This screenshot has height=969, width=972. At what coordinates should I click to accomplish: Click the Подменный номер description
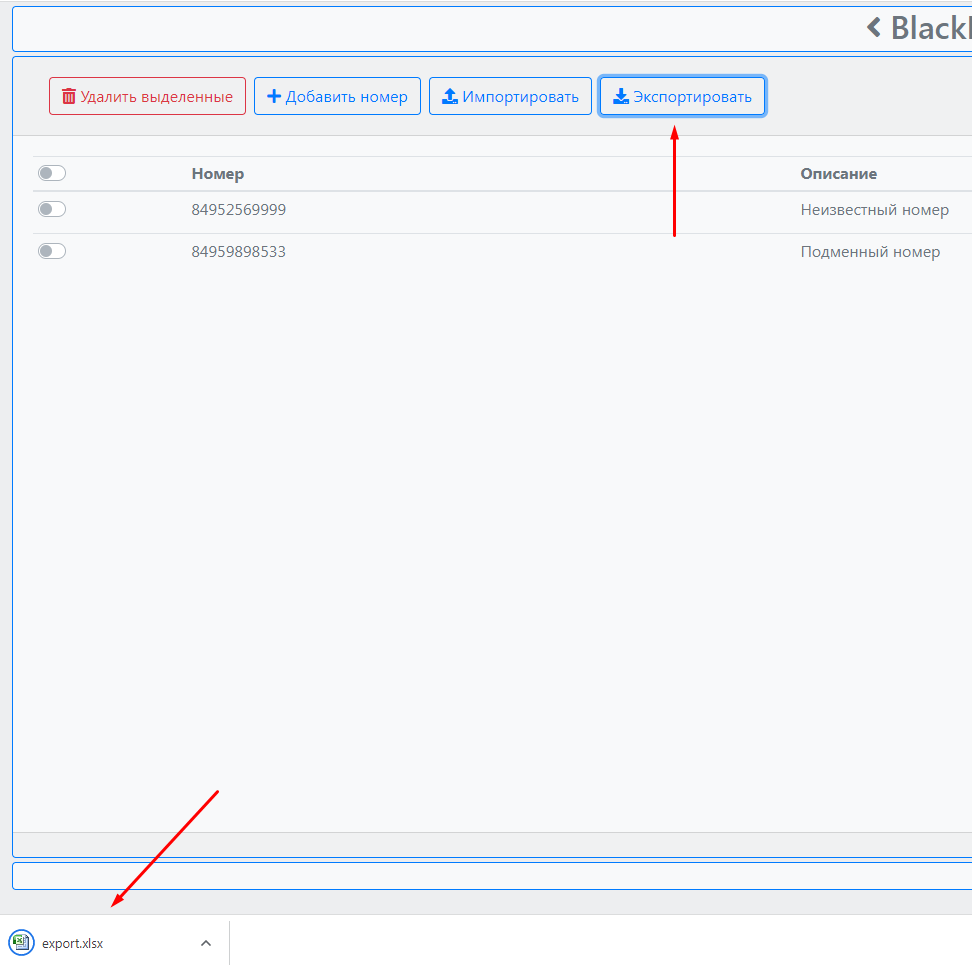[x=870, y=252]
